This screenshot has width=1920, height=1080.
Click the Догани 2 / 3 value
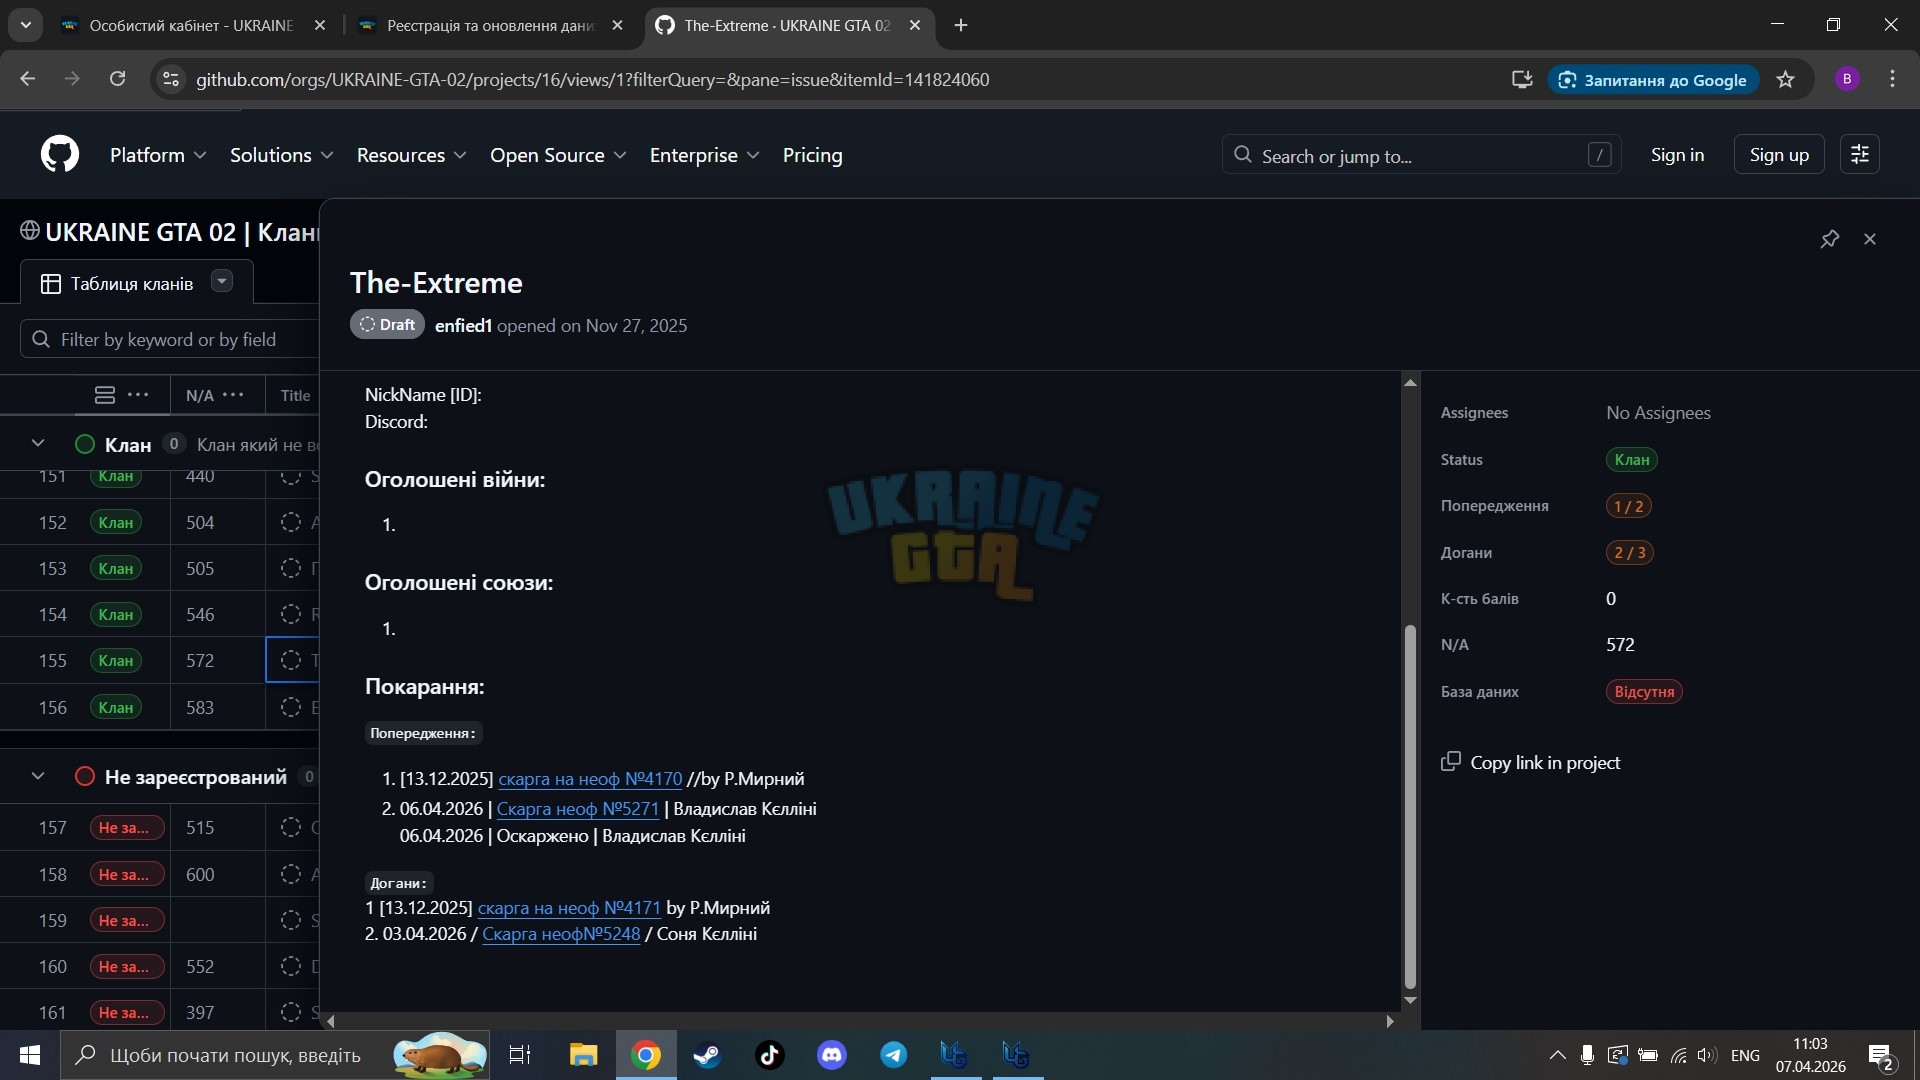(1629, 553)
